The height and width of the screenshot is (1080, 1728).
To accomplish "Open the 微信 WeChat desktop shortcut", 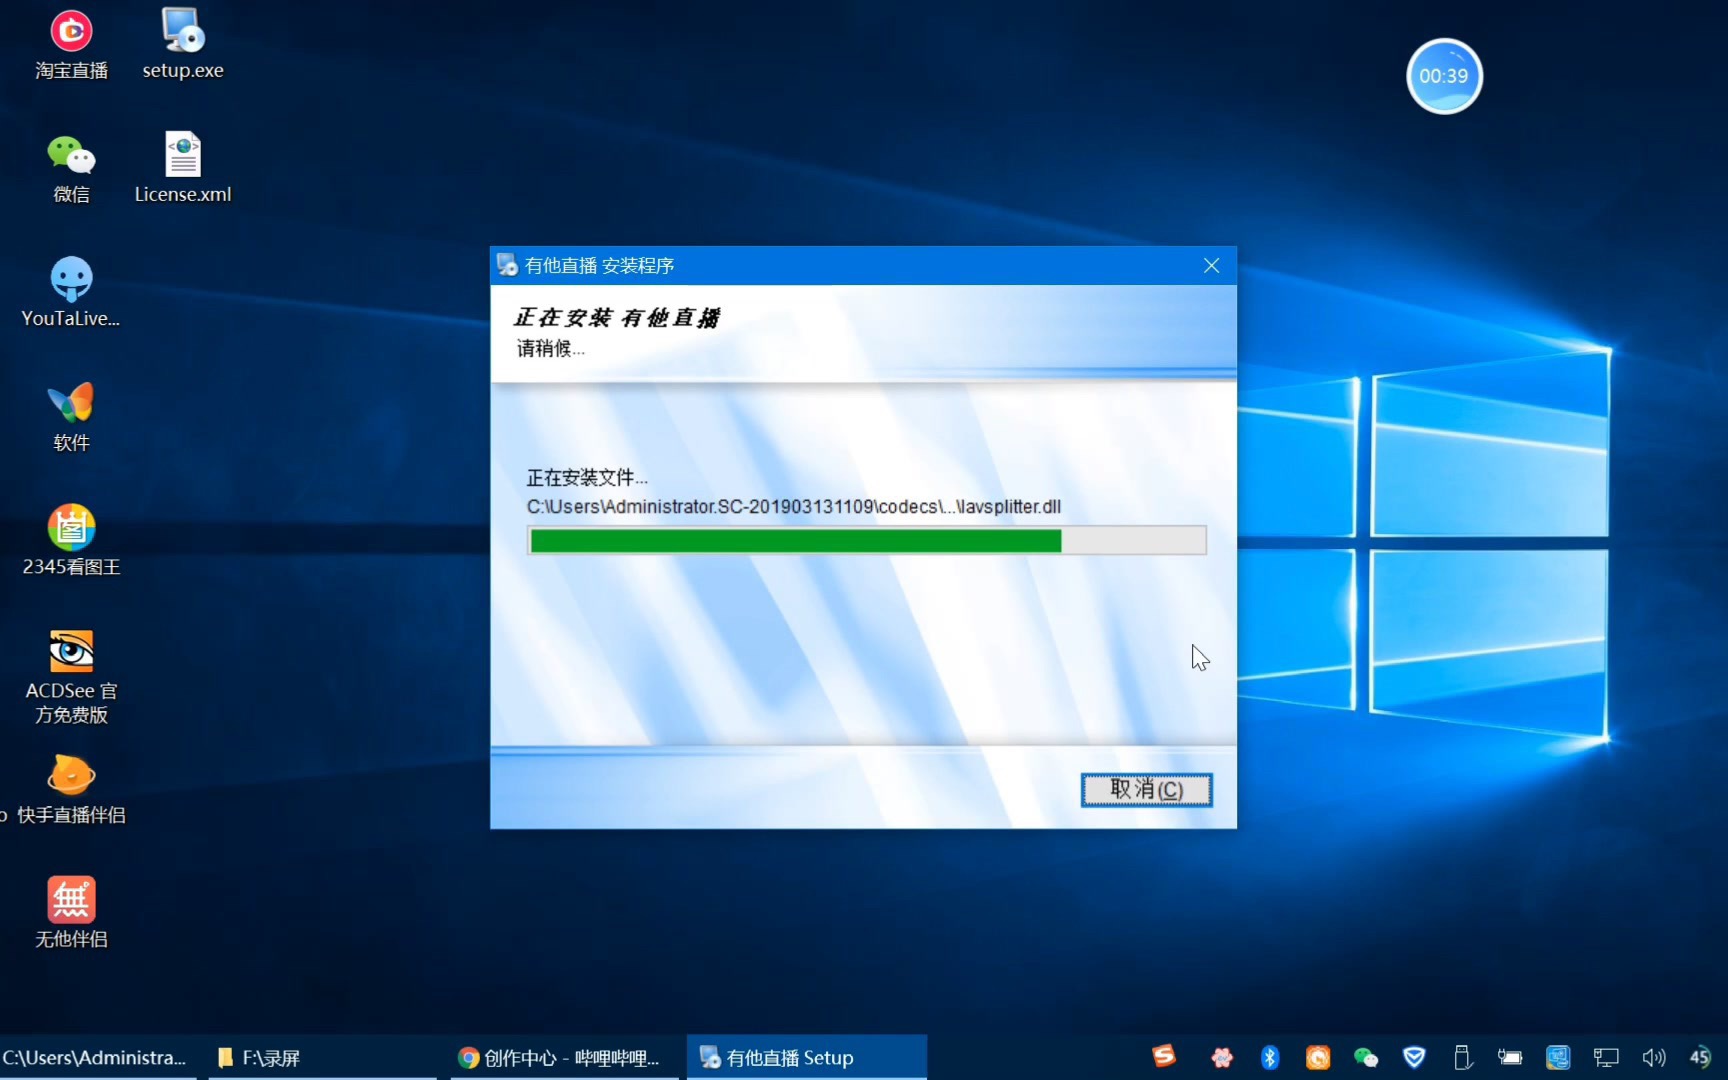I will click(71, 169).
